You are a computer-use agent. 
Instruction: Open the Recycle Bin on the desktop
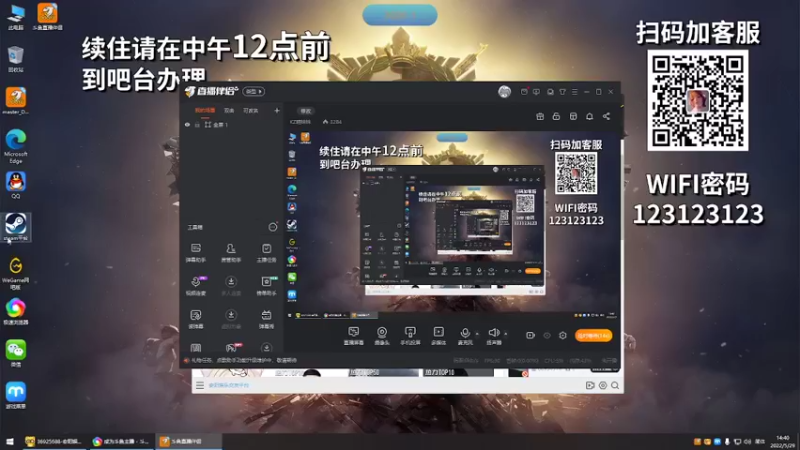(x=16, y=58)
